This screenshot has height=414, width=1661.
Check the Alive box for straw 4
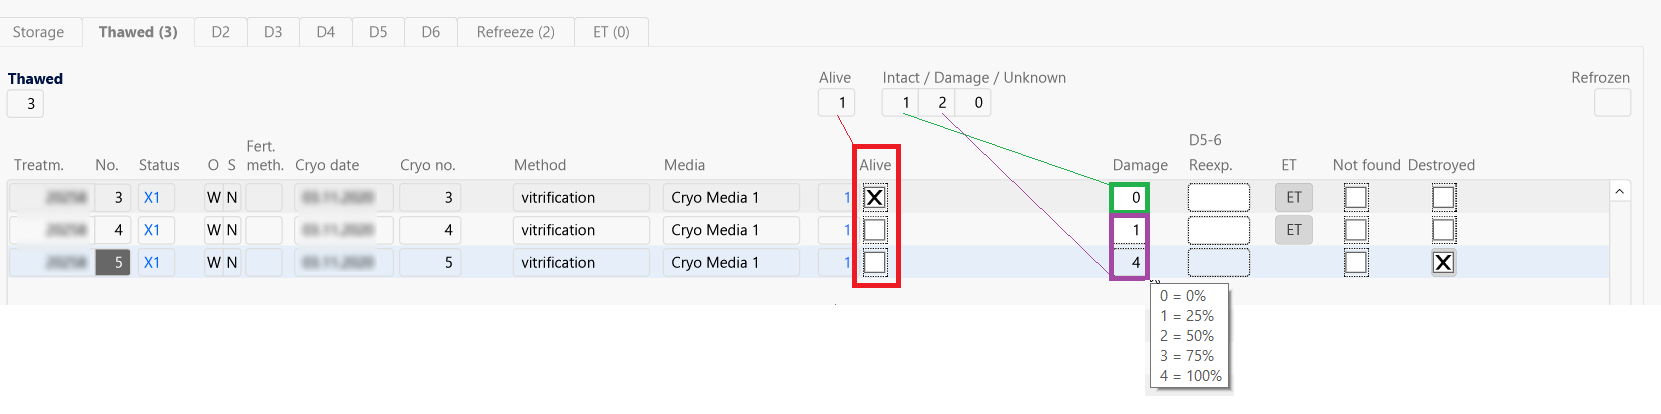point(875,230)
